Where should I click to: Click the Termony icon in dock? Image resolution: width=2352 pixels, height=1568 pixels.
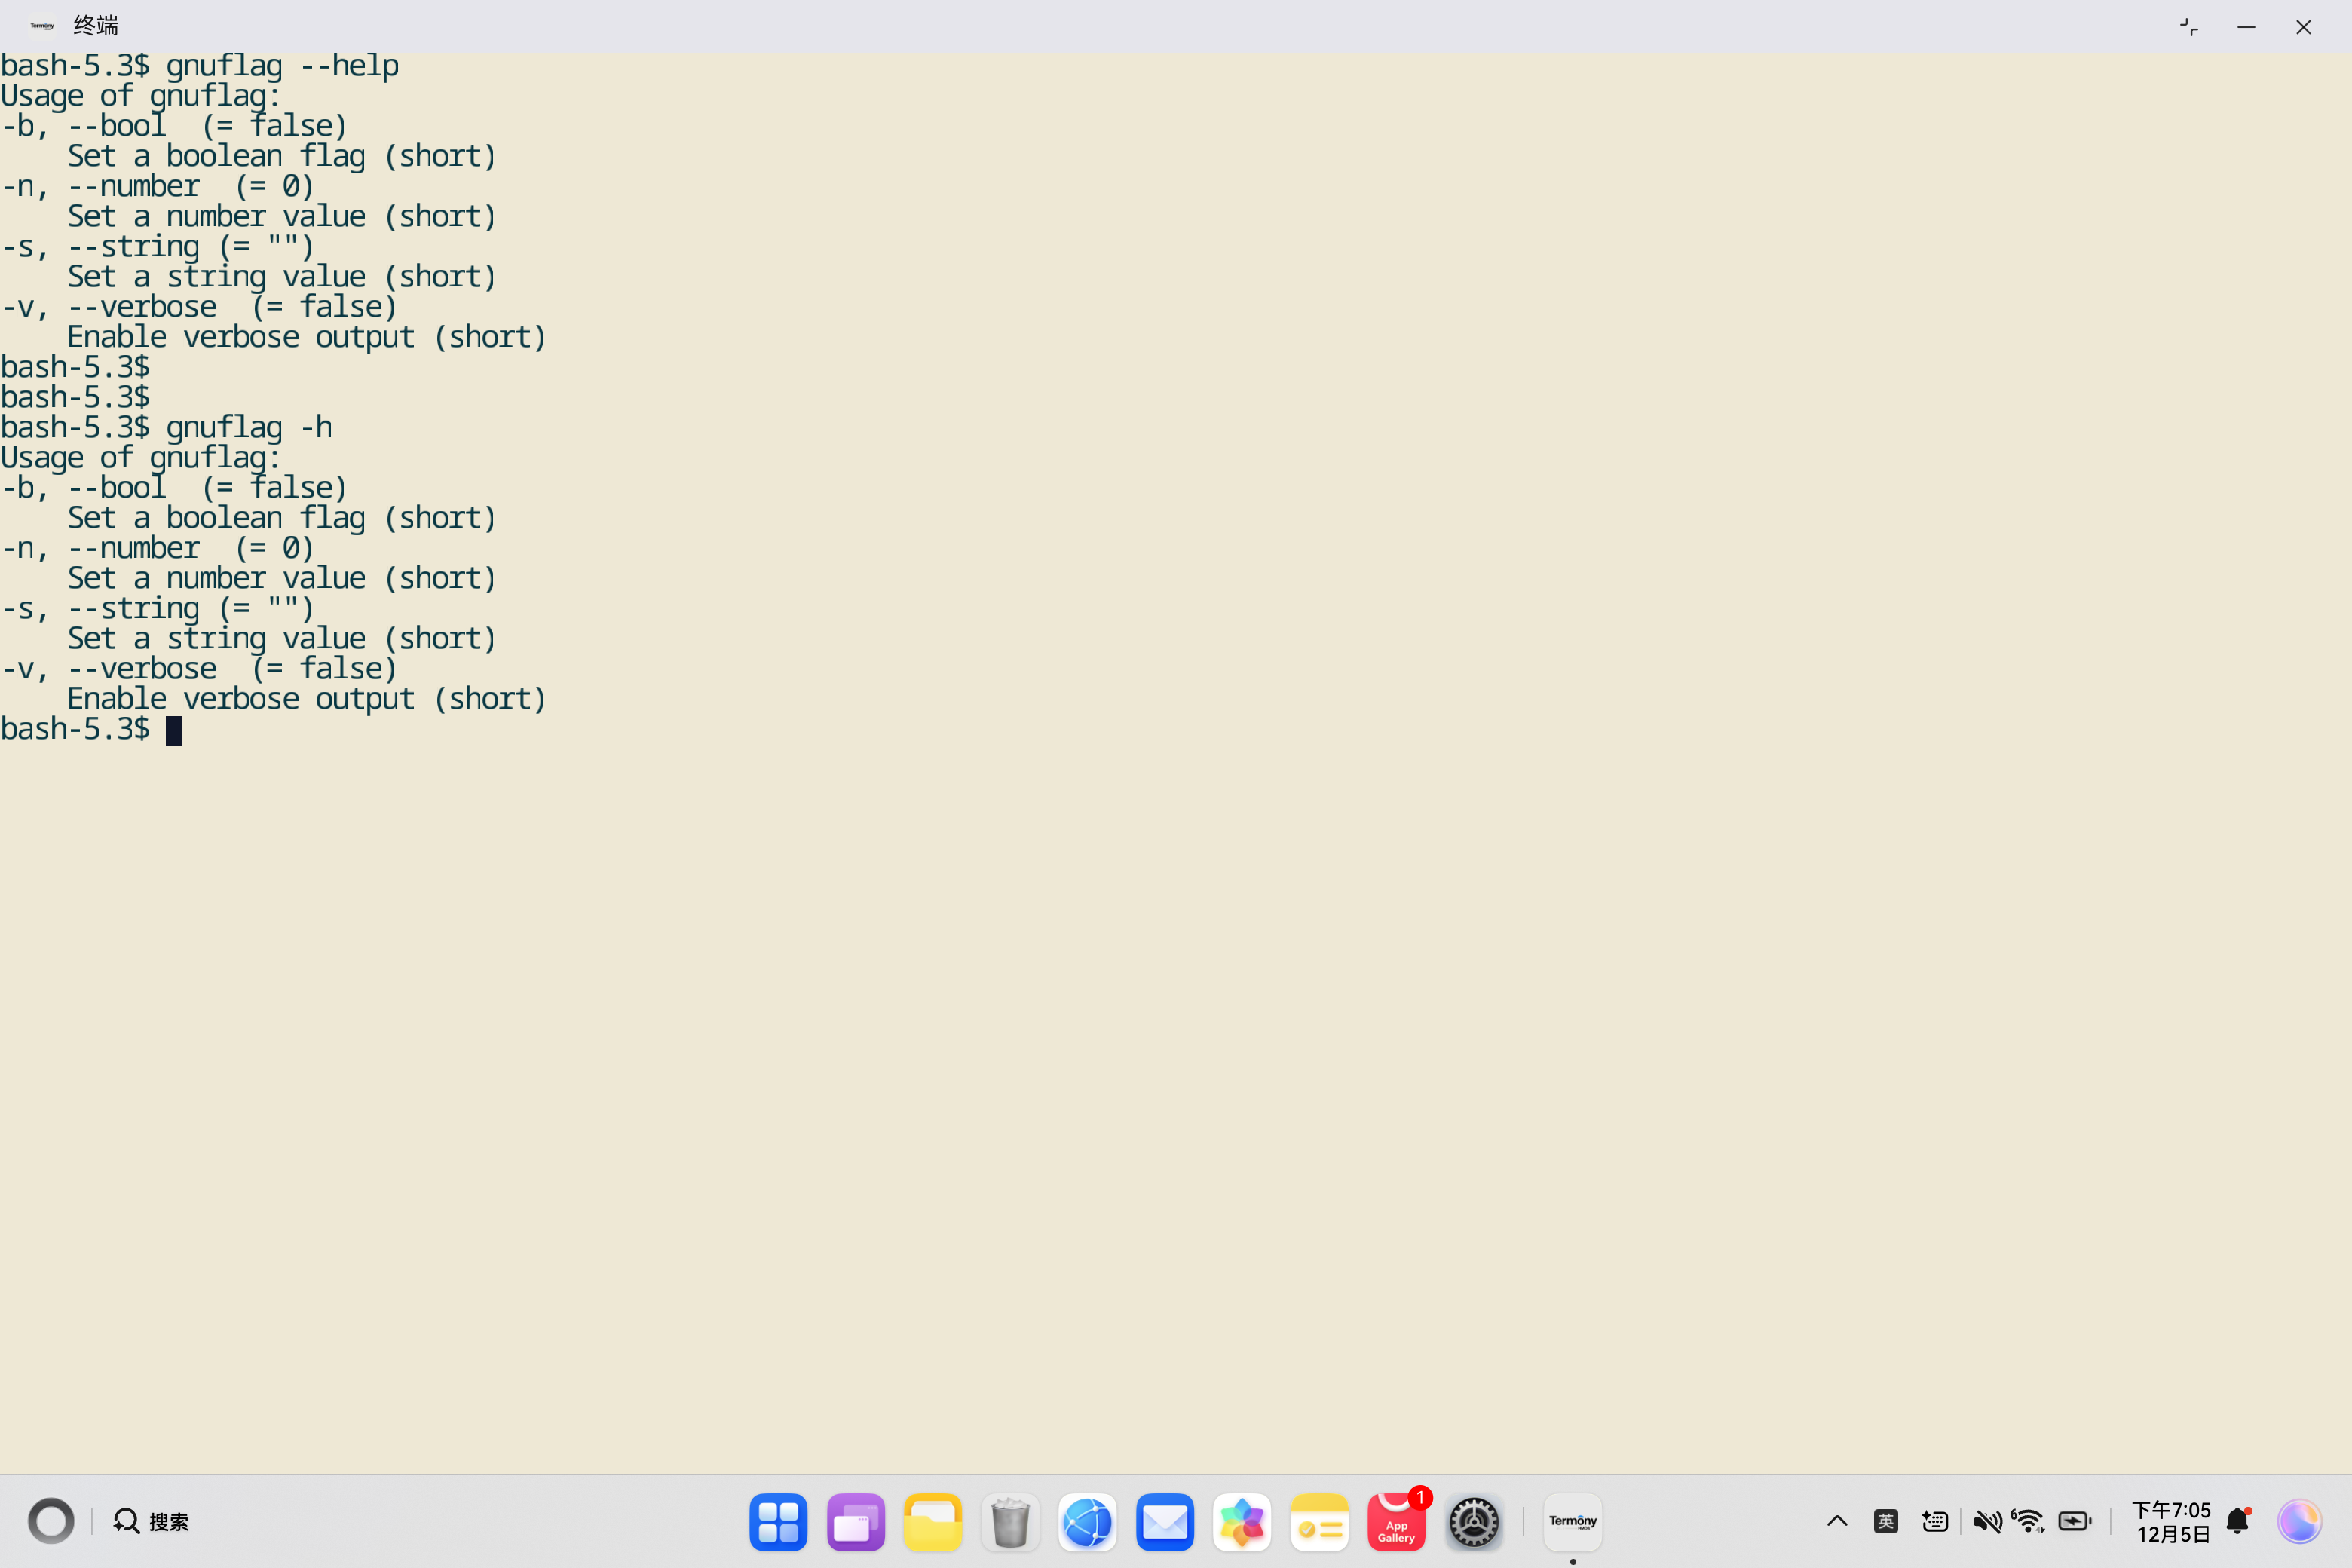pos(1572,1522)
